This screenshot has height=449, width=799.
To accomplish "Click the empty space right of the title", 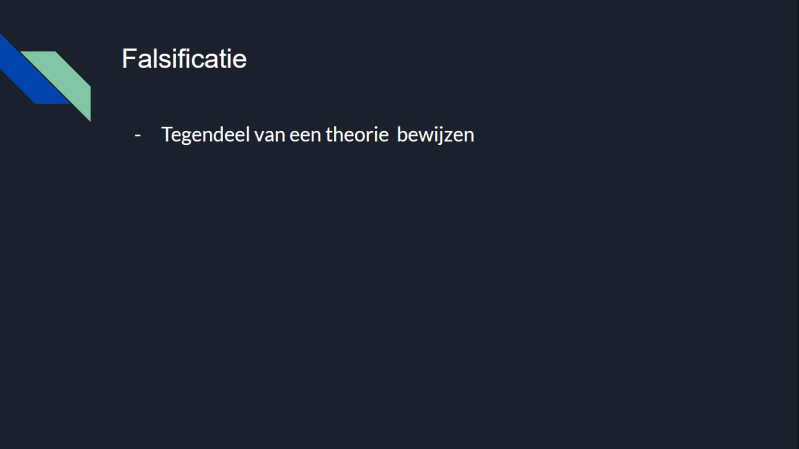I will coord(500,59).
